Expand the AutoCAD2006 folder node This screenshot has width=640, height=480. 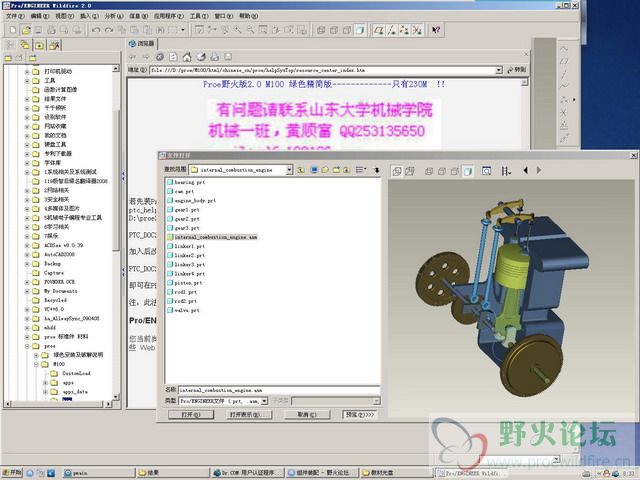coord(27,254)
